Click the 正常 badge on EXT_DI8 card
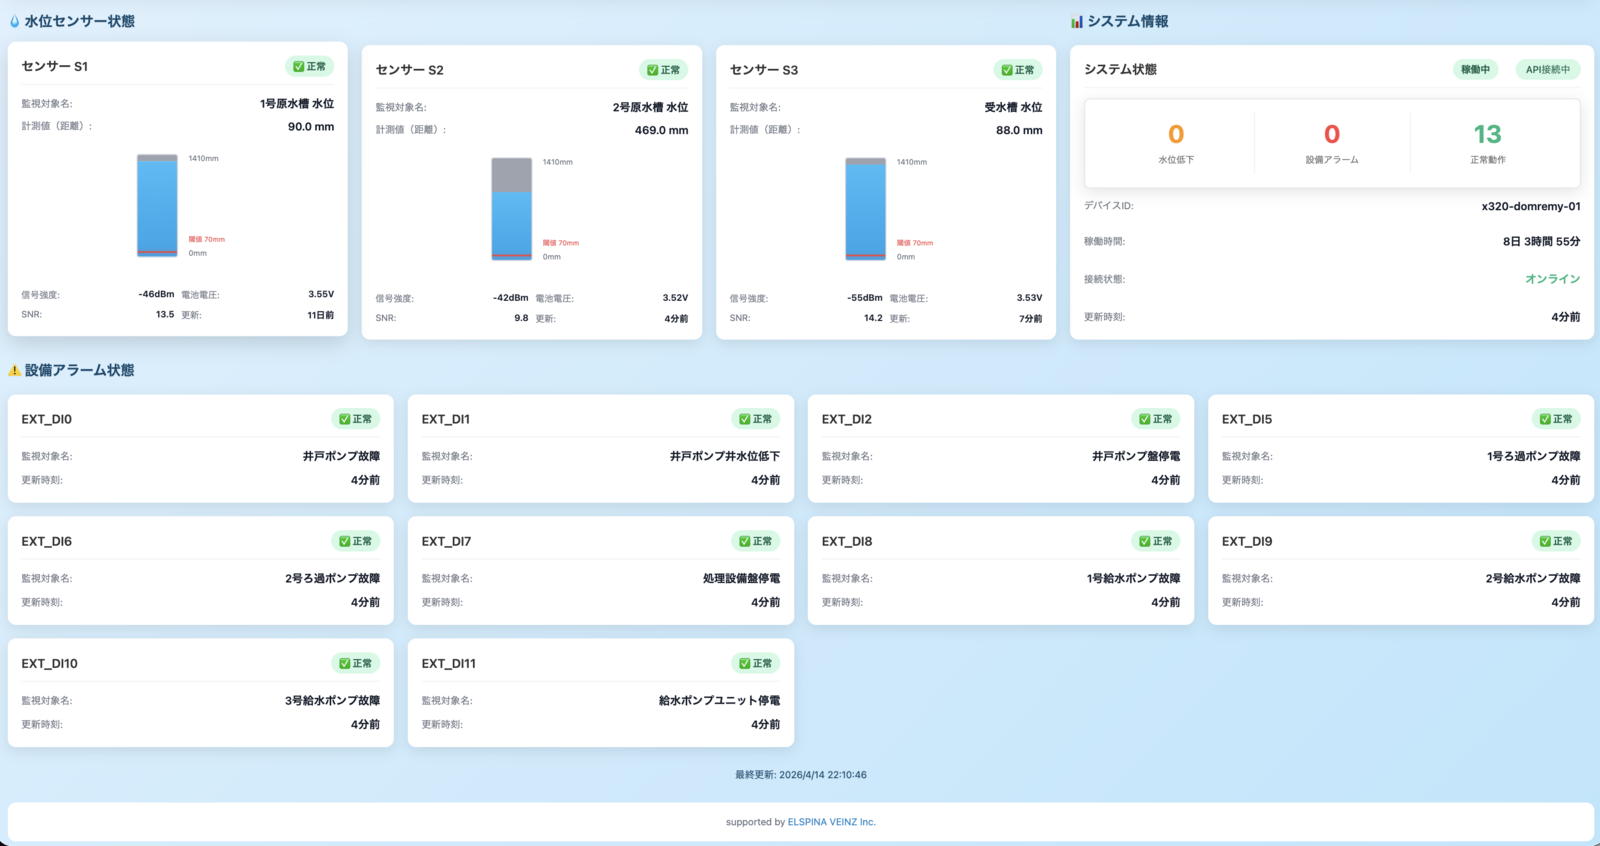The height and width of the screenshot is (846, 1600). coord(1155,541)
